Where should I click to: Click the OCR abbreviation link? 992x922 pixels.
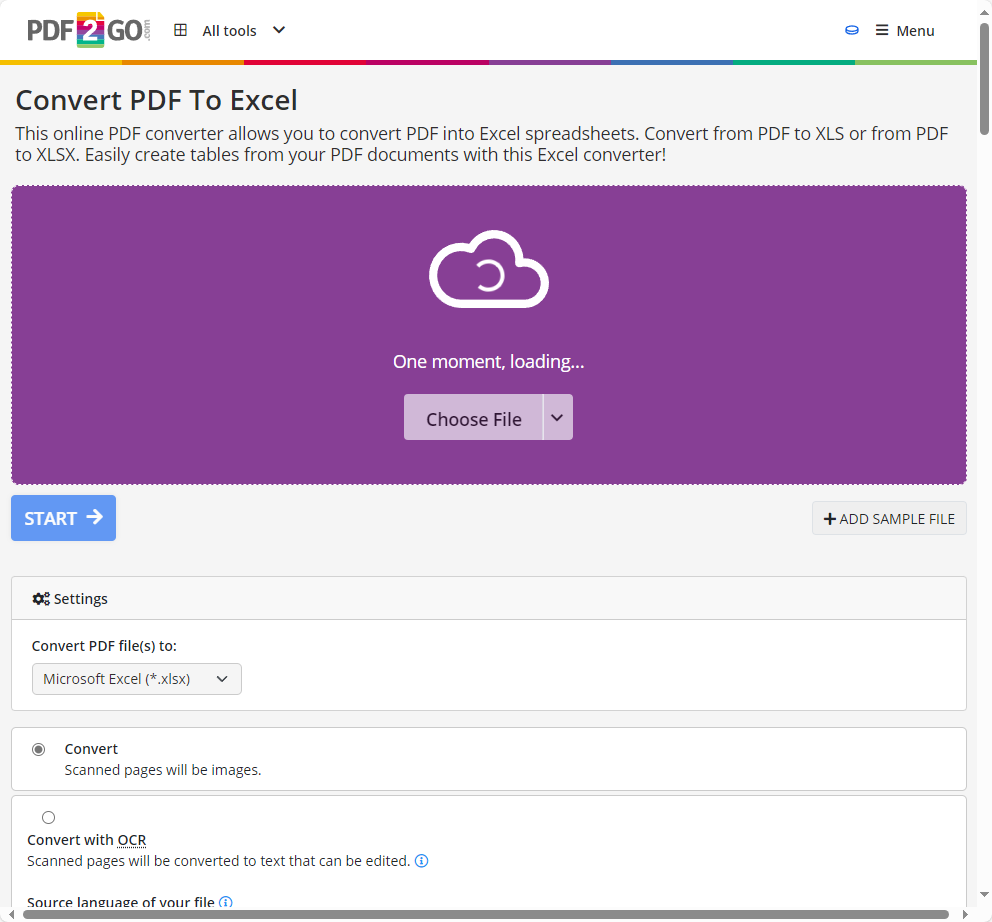[x=132, y=840]
